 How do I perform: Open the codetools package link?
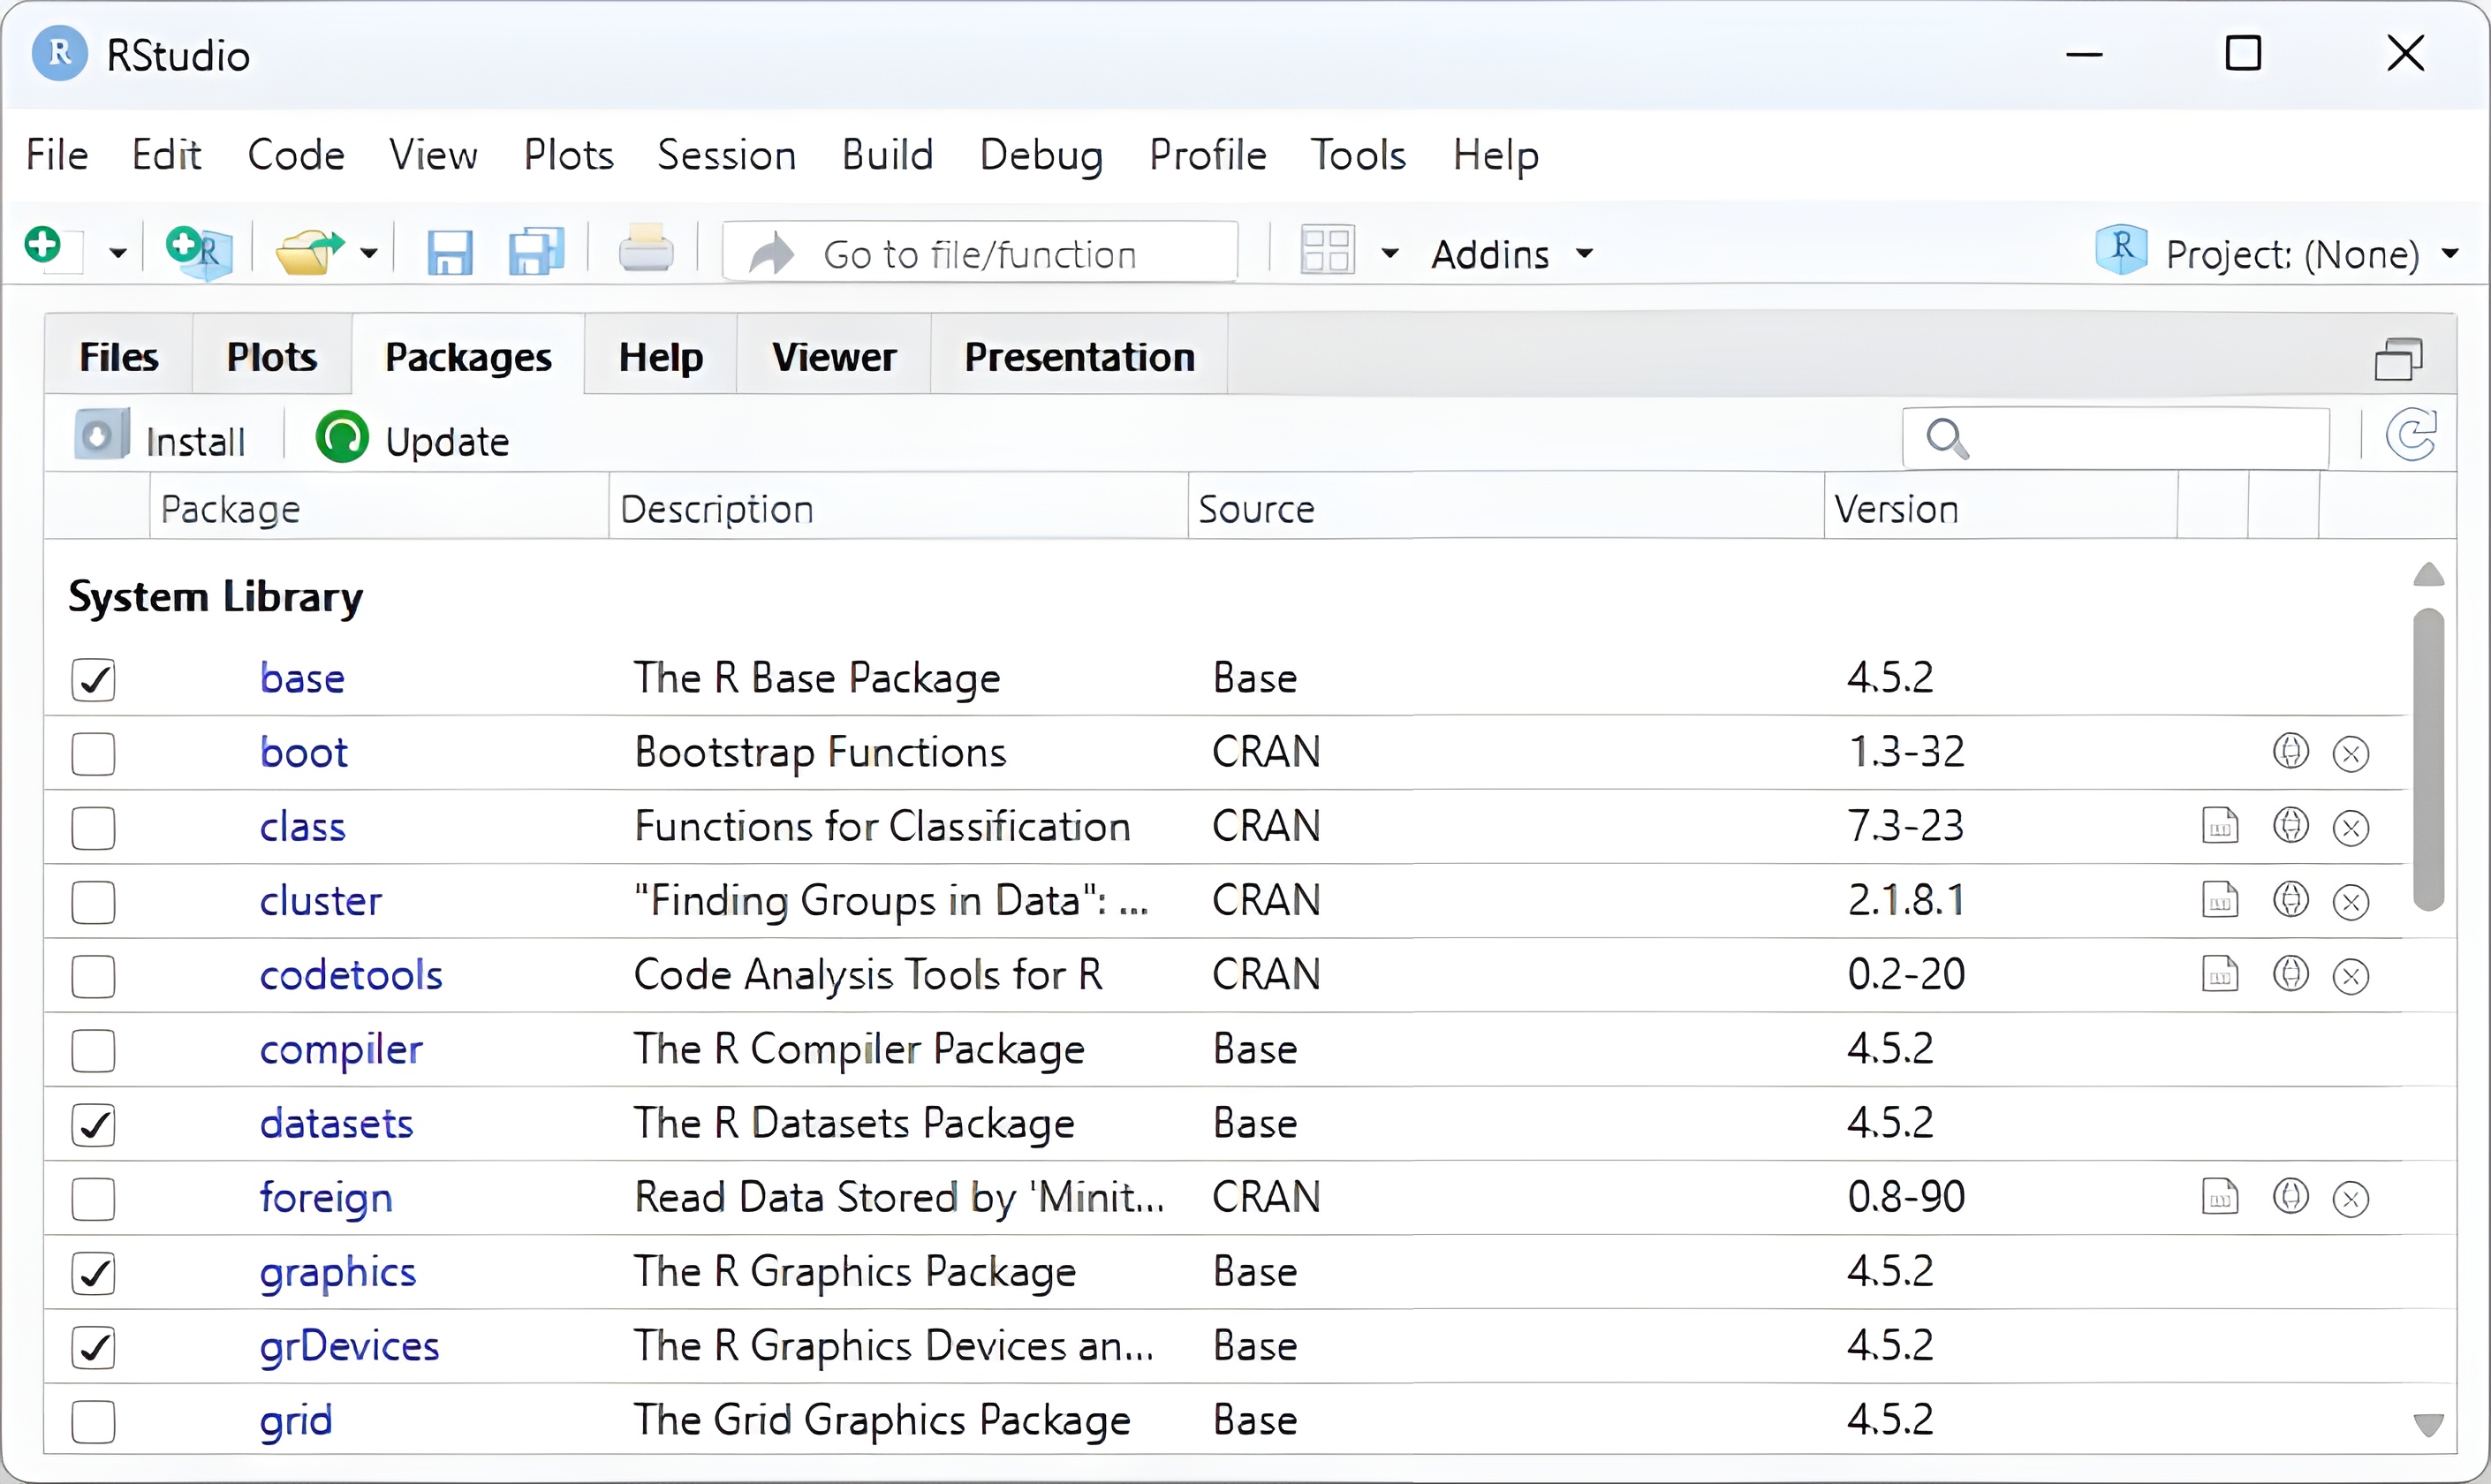pyautogui.click(x=351, y=975)
